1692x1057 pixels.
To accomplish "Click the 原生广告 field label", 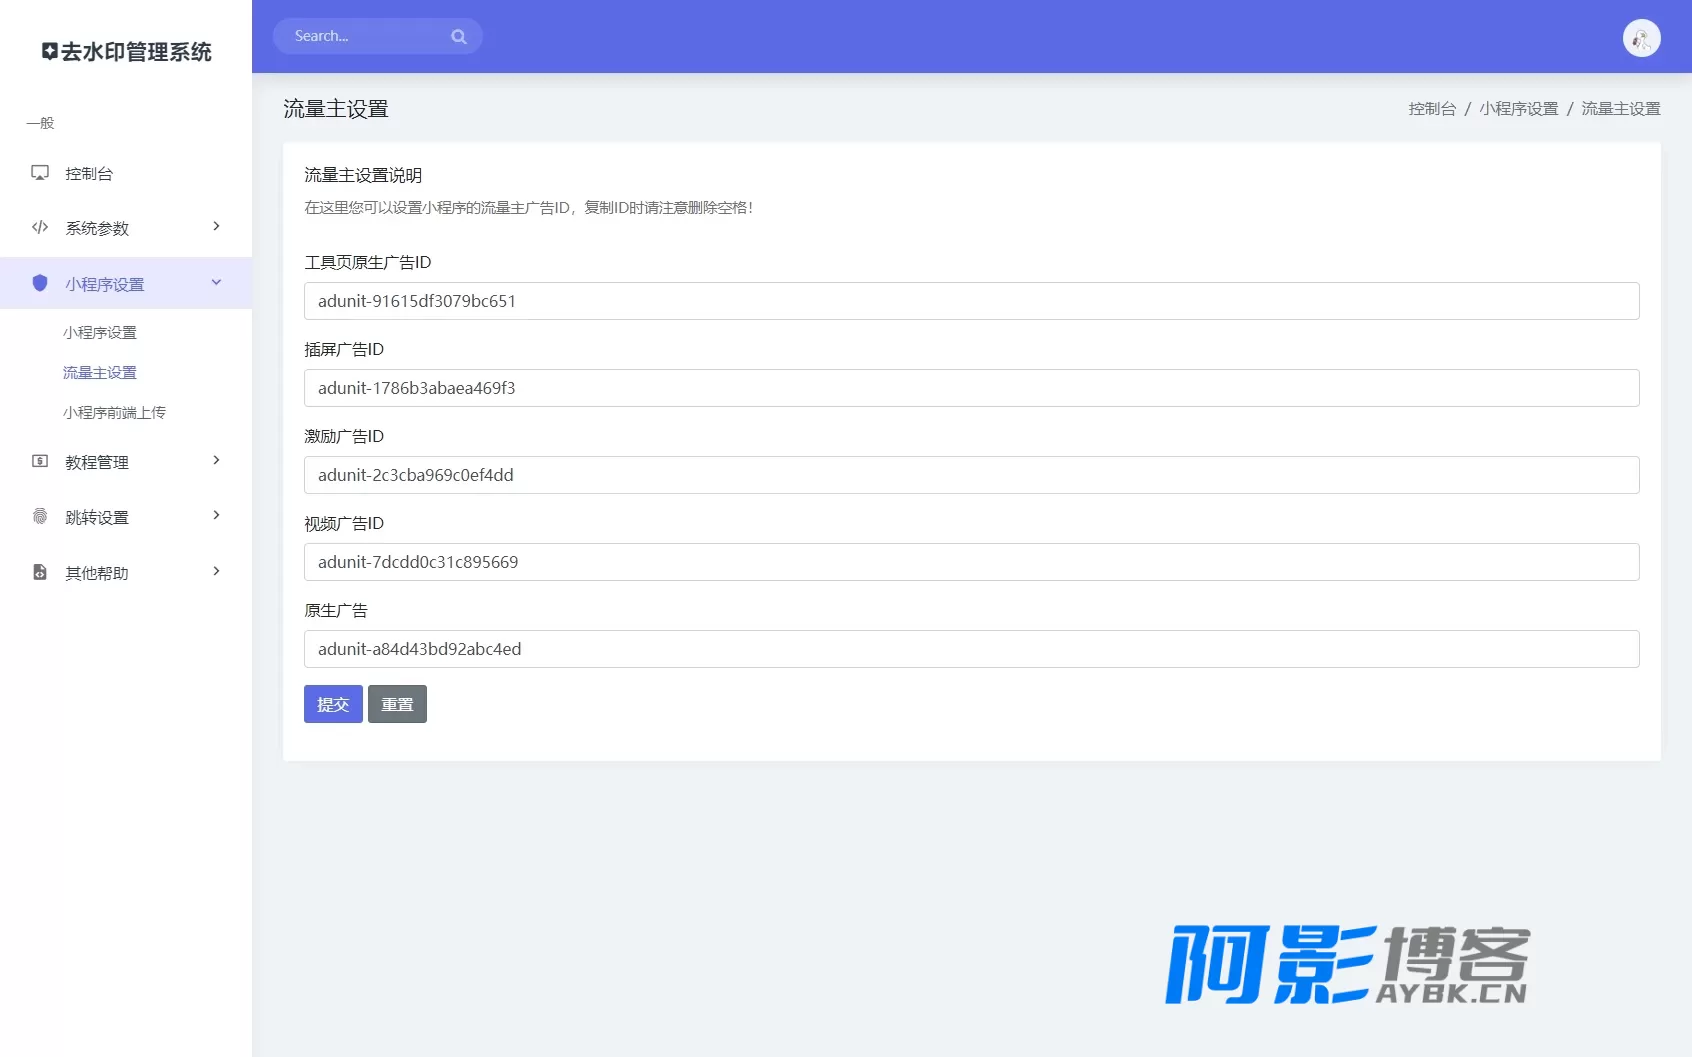I will point(336,610).
